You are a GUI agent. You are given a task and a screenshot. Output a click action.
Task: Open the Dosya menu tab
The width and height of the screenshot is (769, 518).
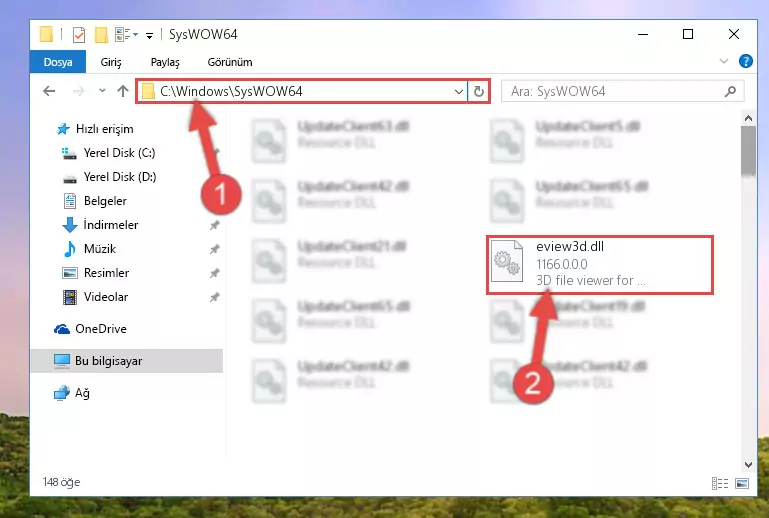(x=58, y=62)
